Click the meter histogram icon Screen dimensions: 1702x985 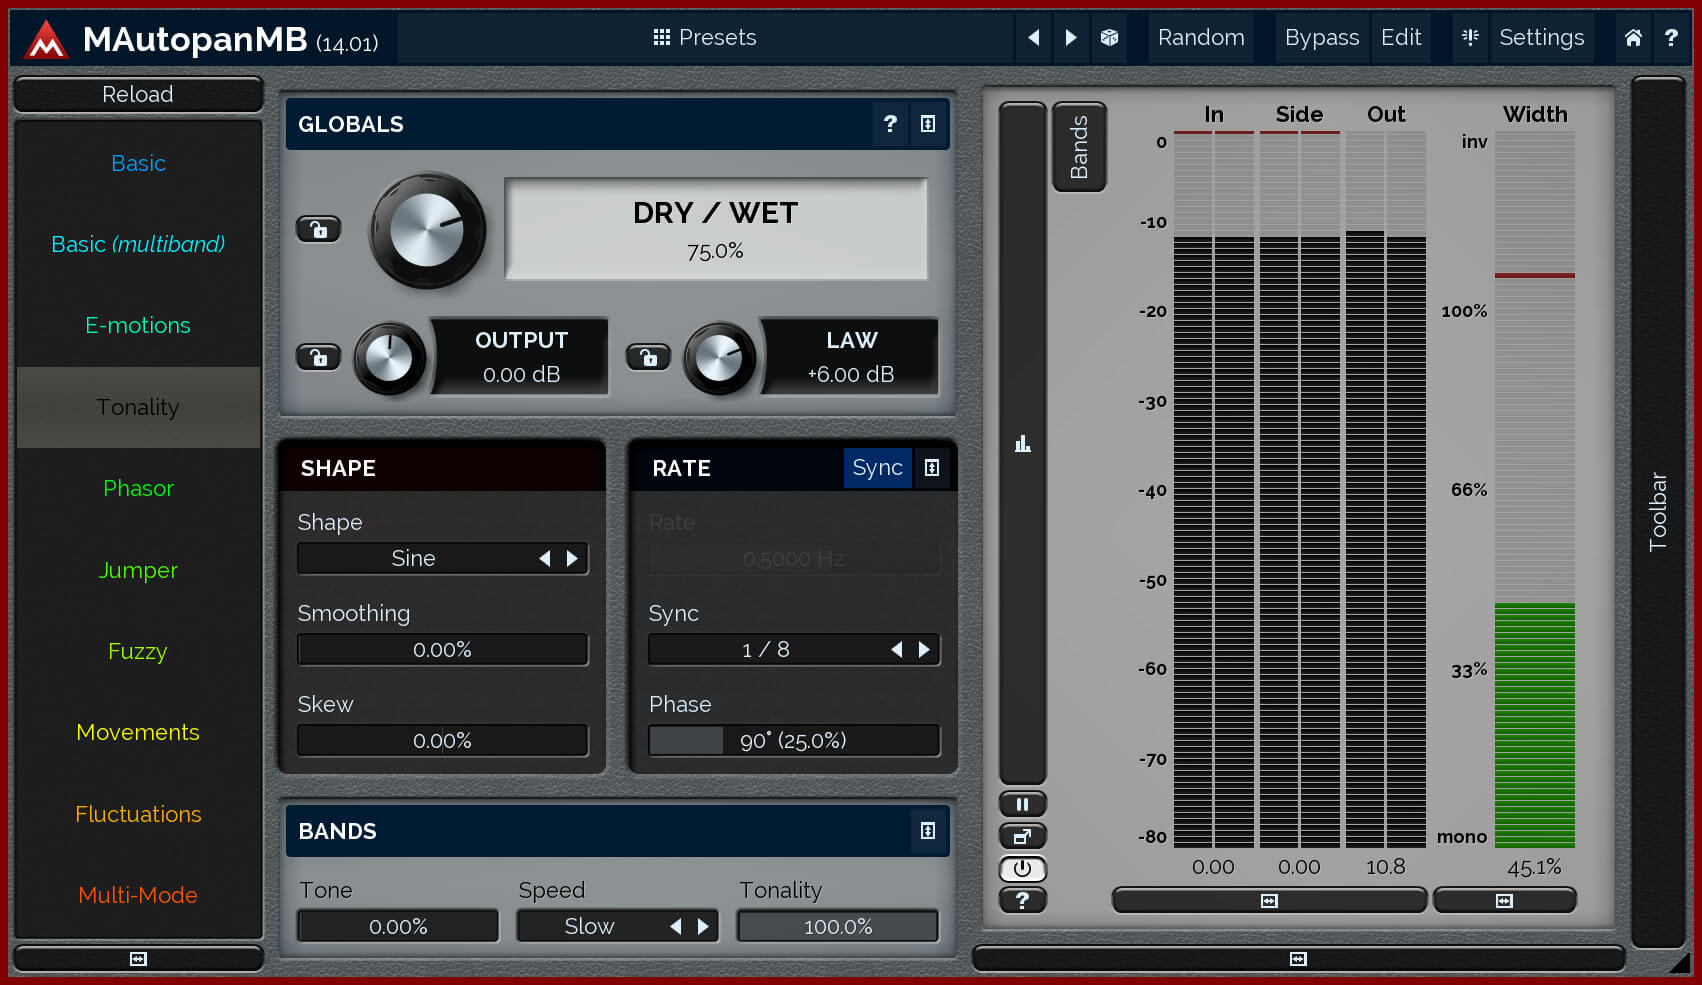pos(1022,443)
